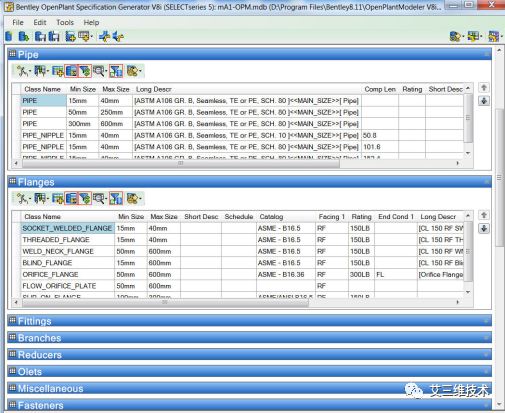Open the Tools menu
This screenshot has width=505, height=413.
(65, 22)
